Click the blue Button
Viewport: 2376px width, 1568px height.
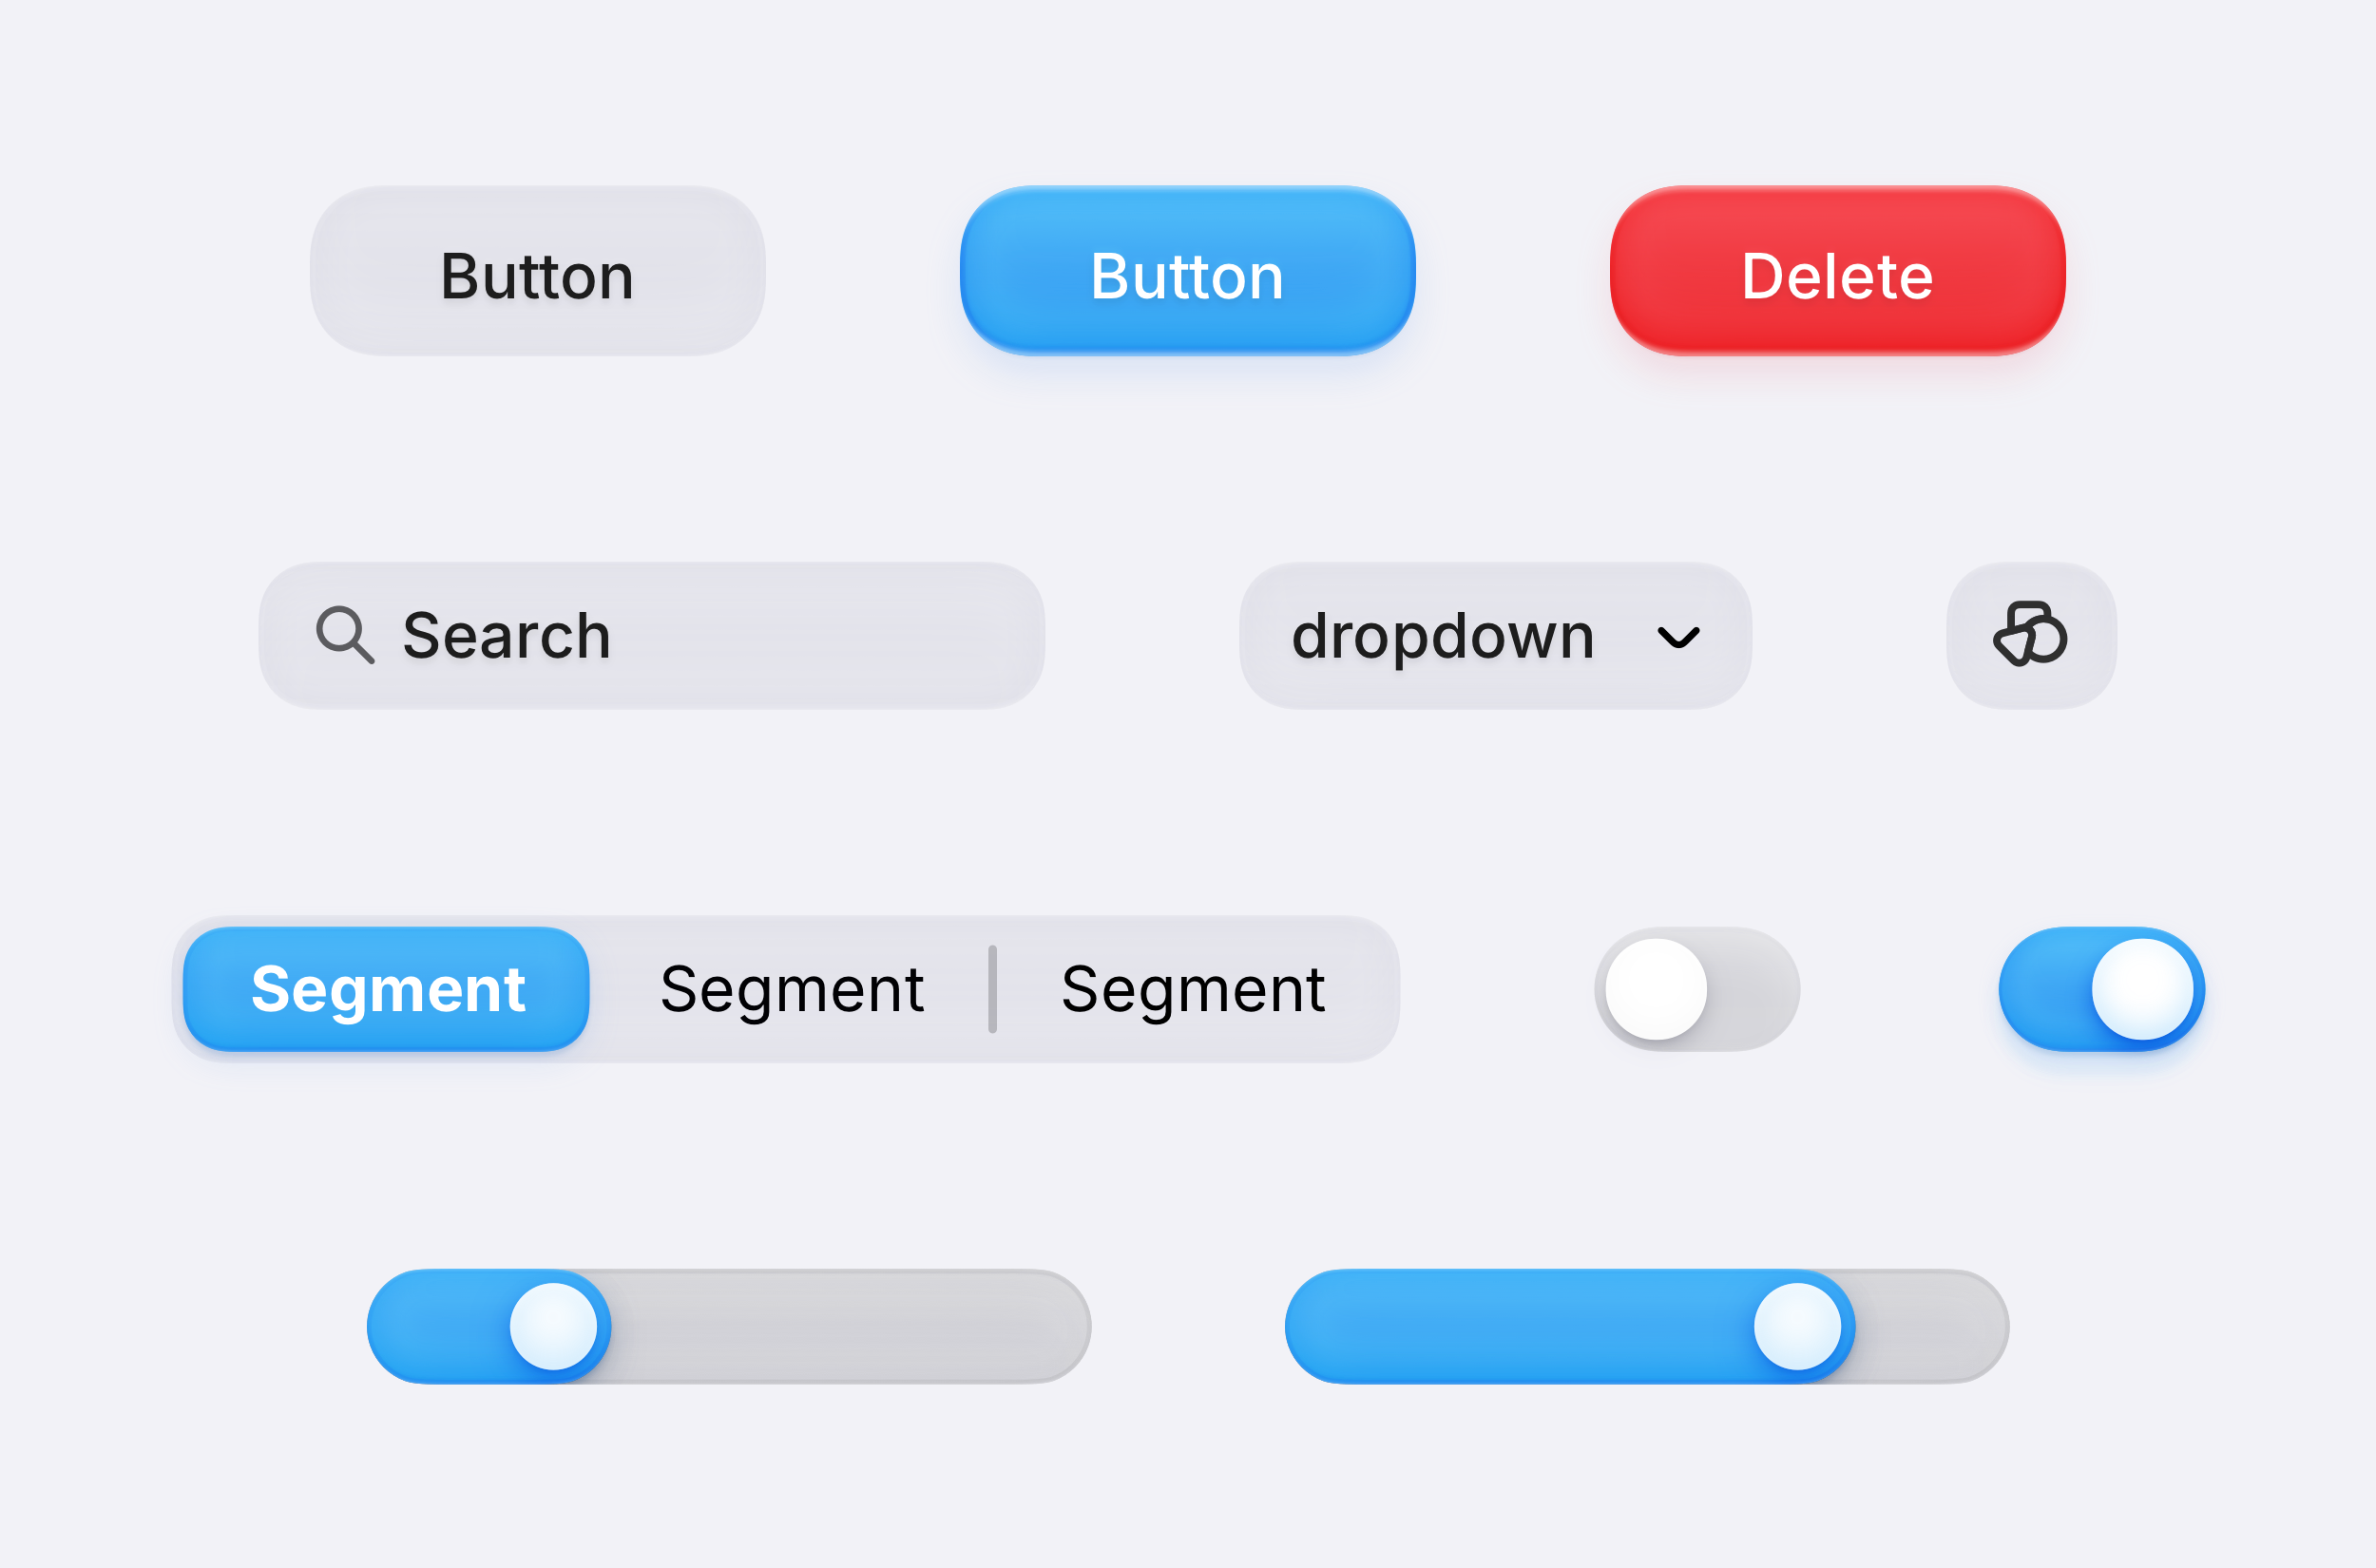pos(1187,271)
